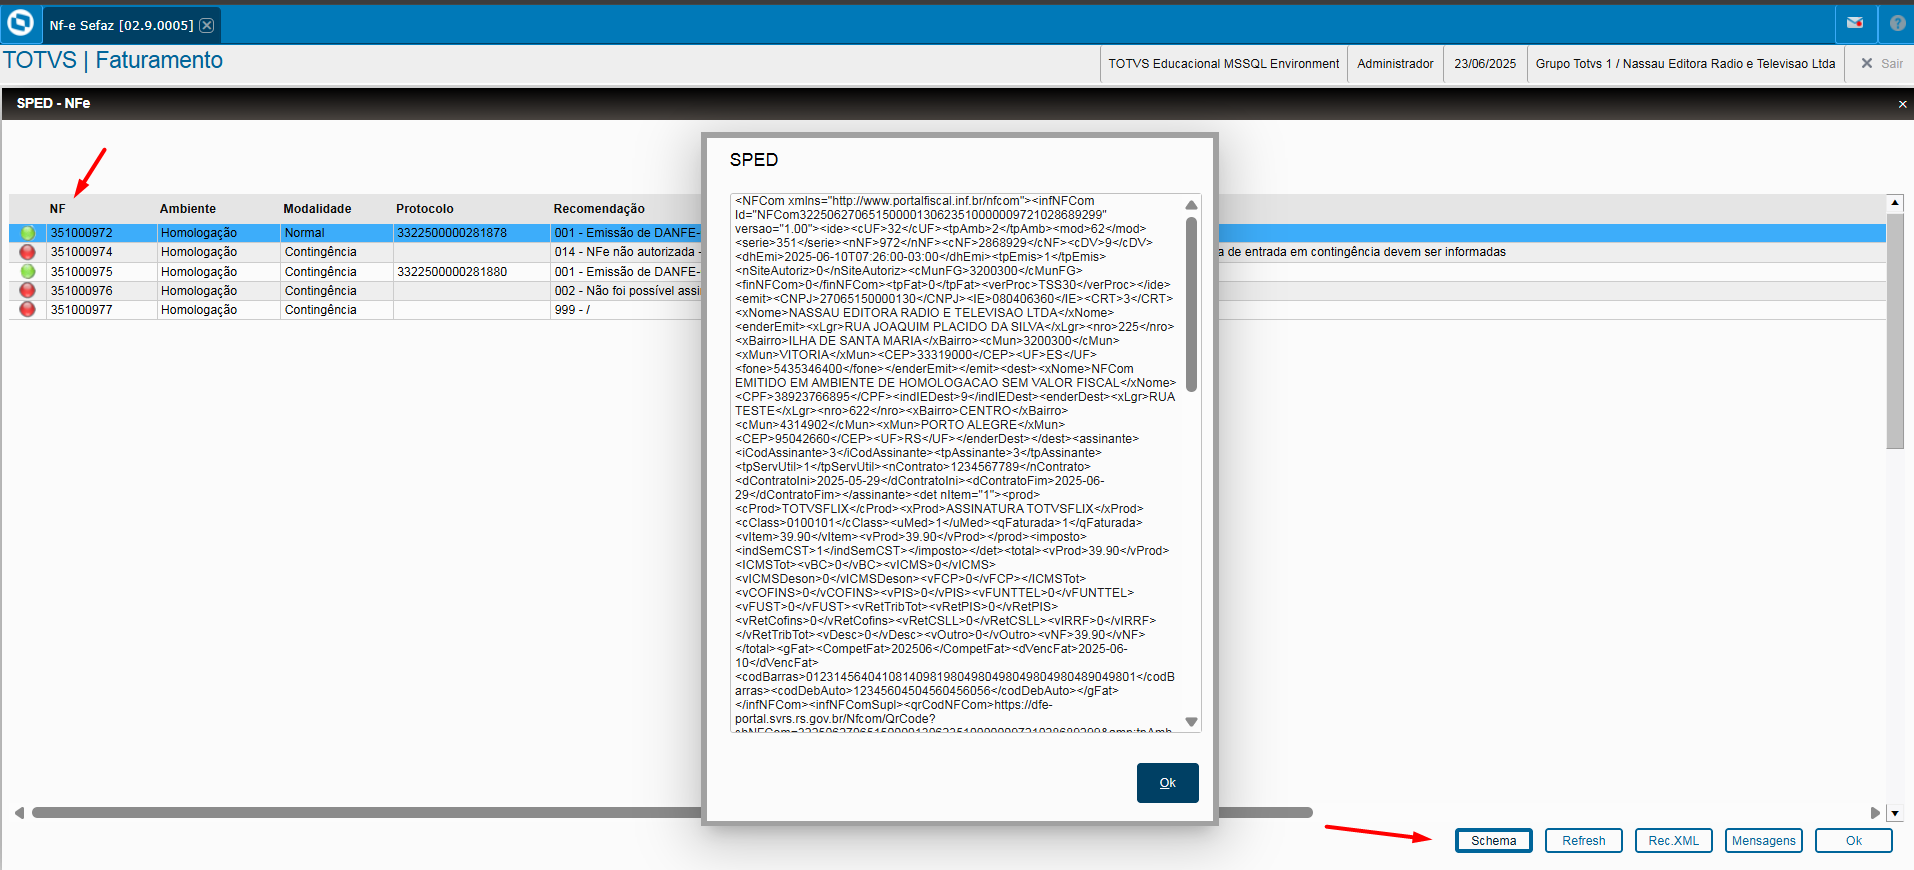Click the grid vertical scrollbar thumb
The image size is (1914, 870).
coord(1895,330)
